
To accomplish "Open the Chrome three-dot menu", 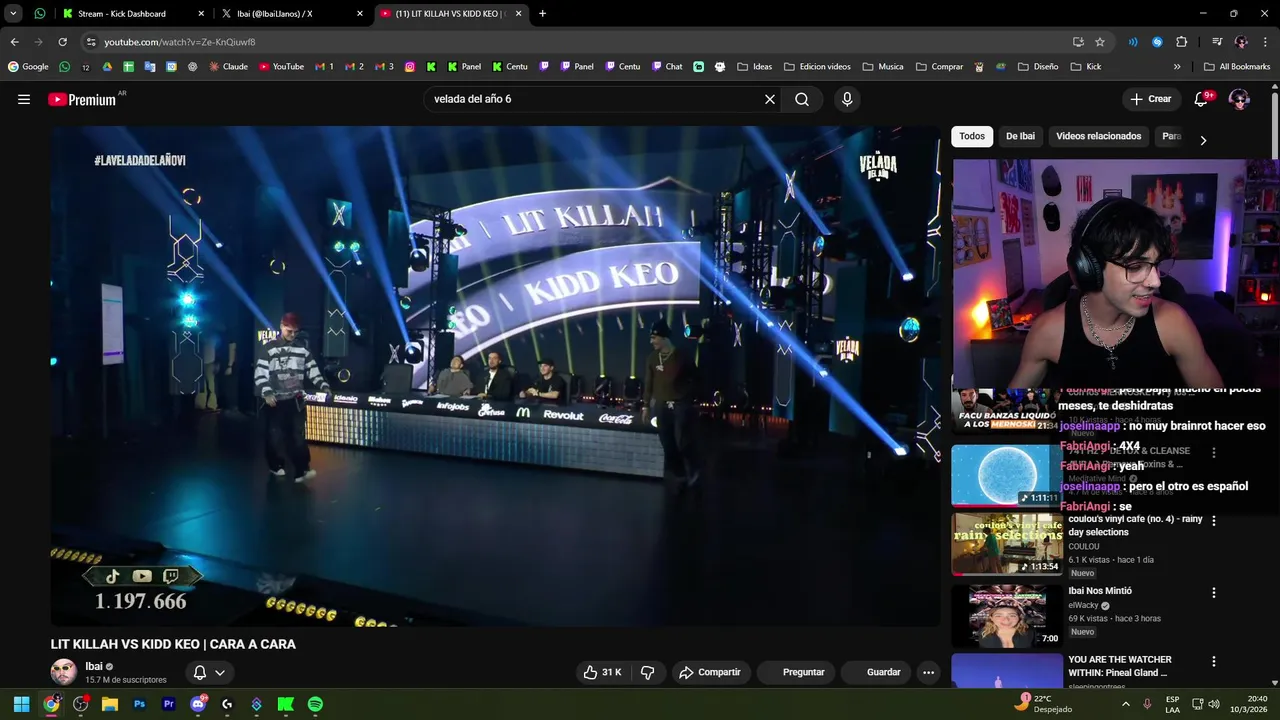I will 1264,42.
